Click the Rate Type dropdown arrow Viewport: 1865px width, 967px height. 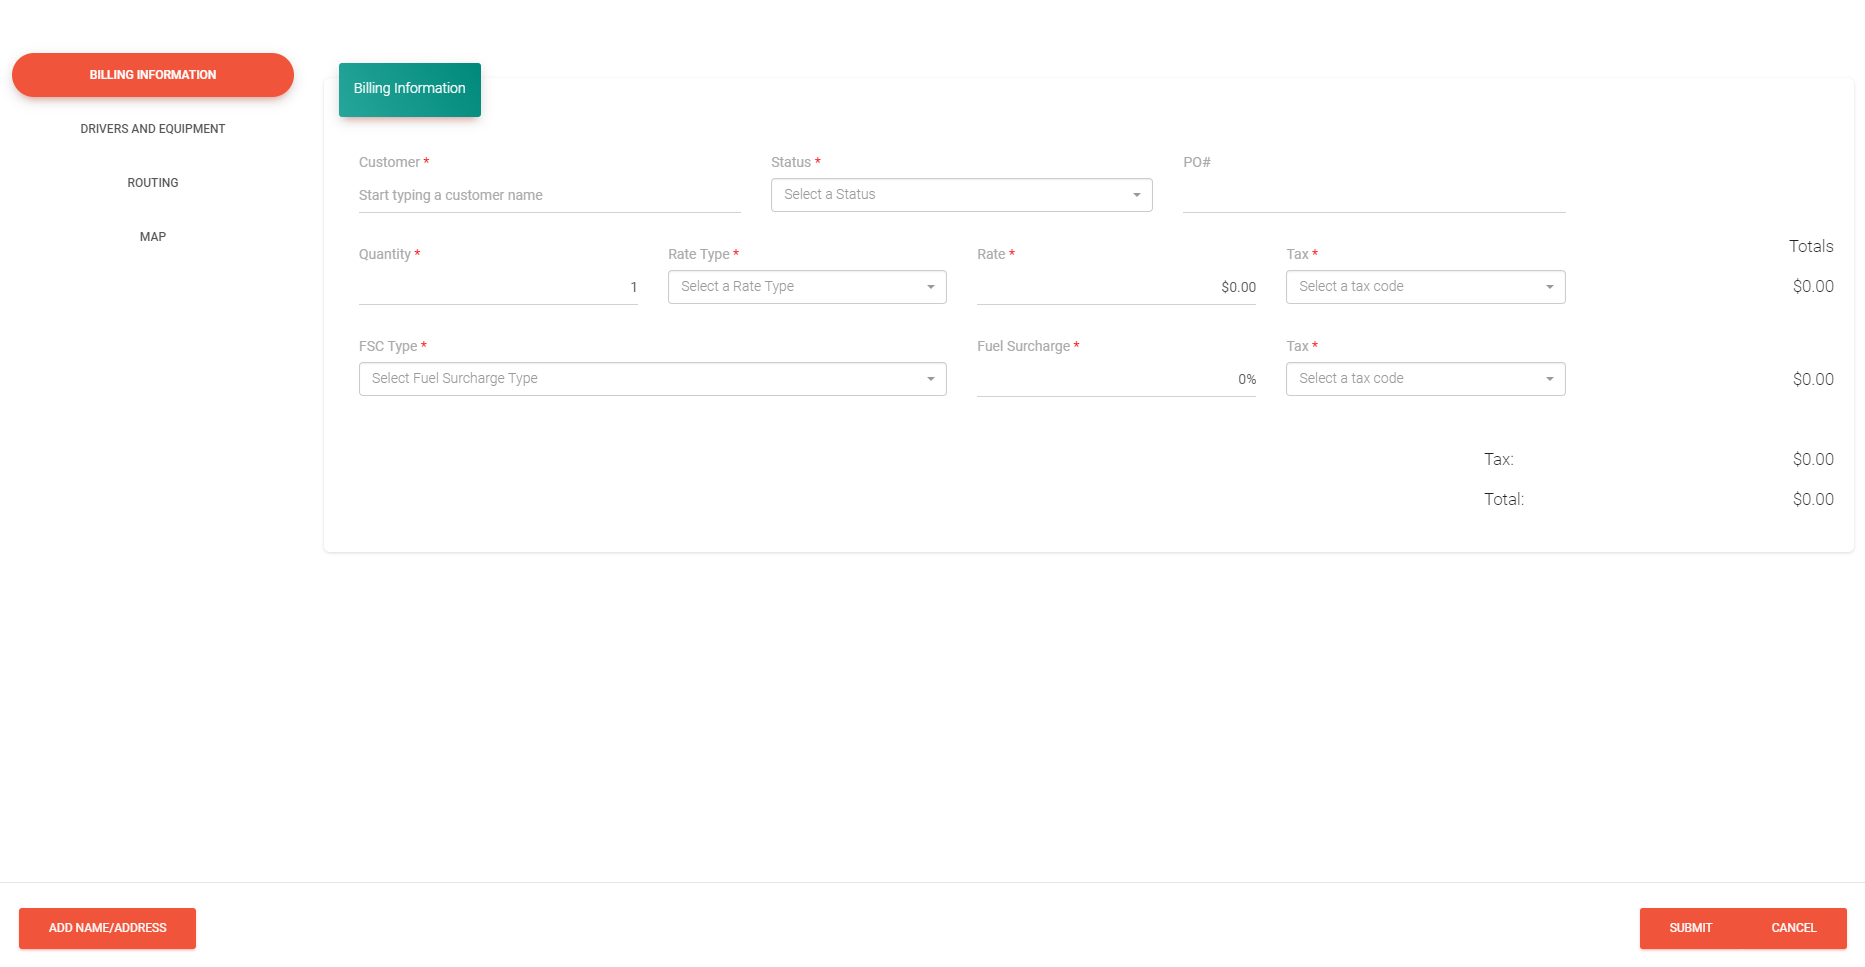pyautogui.click(x=929, y=287)
